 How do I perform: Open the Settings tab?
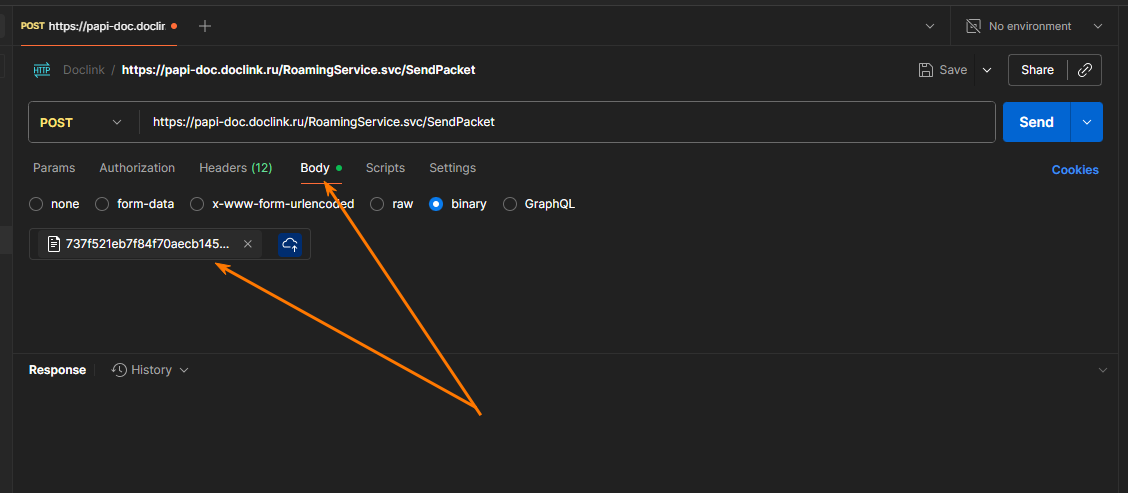click(452, 168)
